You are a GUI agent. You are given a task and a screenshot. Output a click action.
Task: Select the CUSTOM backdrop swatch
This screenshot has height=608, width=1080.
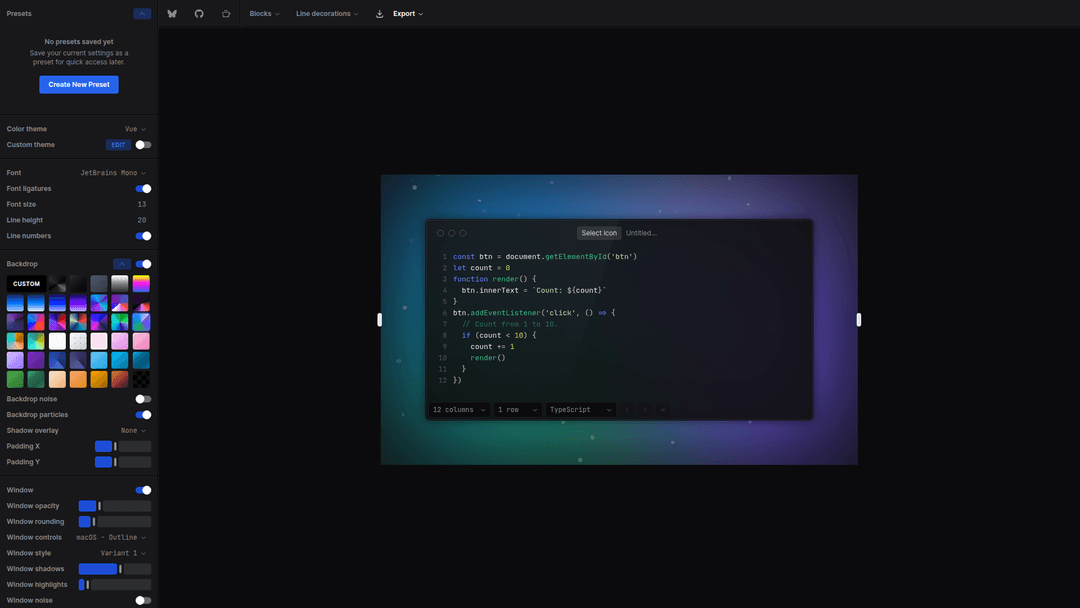click(x=26, y=284)
